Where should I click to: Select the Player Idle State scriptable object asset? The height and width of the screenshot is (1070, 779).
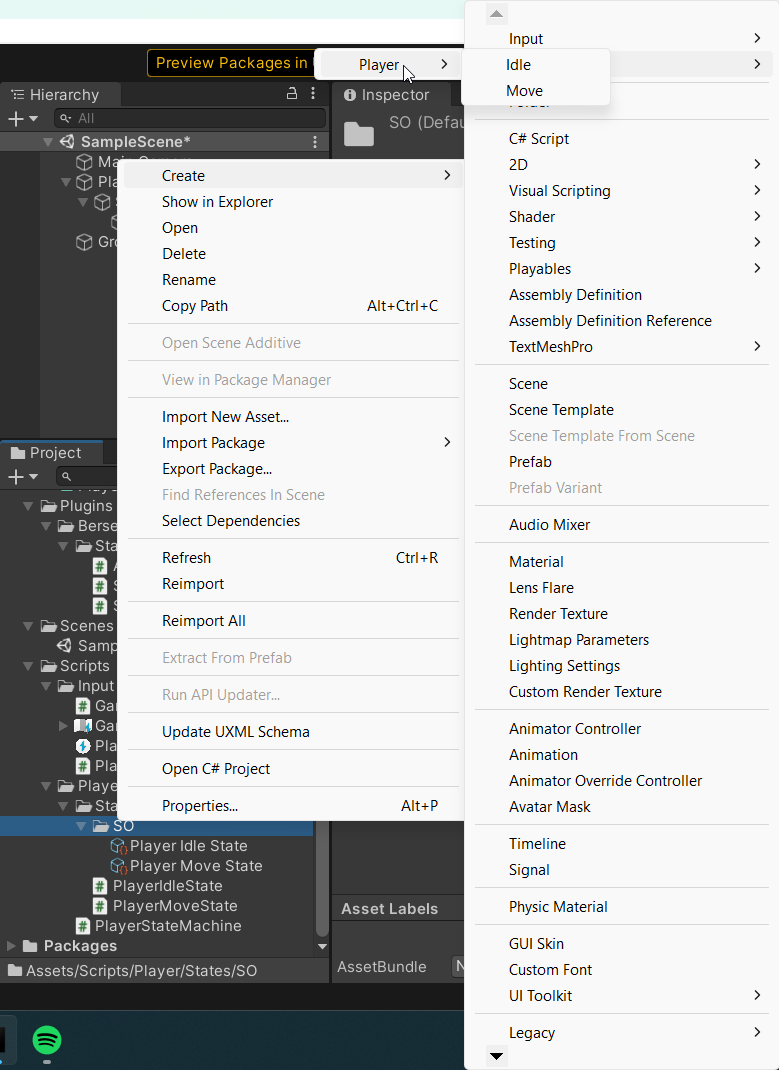(188, 846)
